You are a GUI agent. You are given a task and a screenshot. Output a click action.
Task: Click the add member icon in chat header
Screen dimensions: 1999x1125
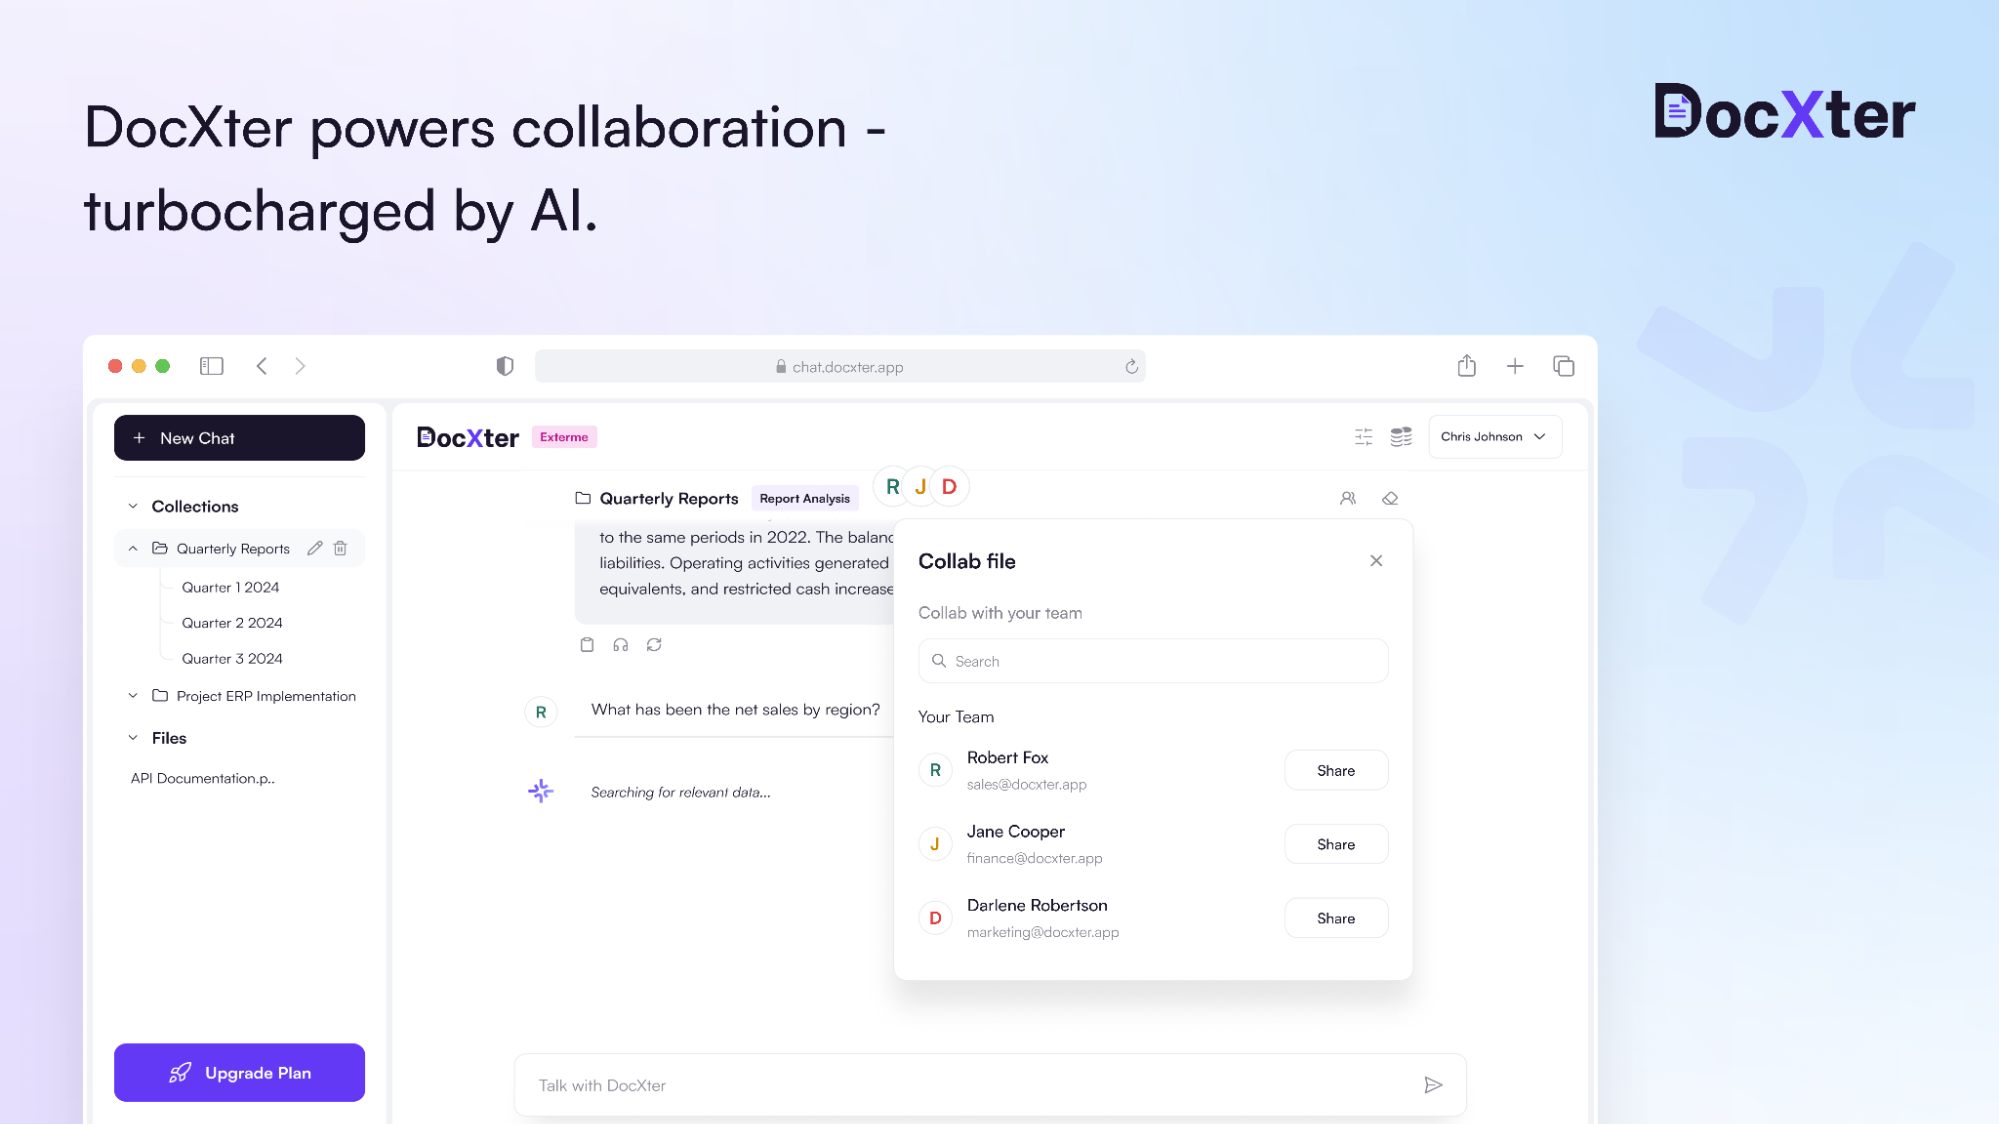click(x=1348, y=497)
